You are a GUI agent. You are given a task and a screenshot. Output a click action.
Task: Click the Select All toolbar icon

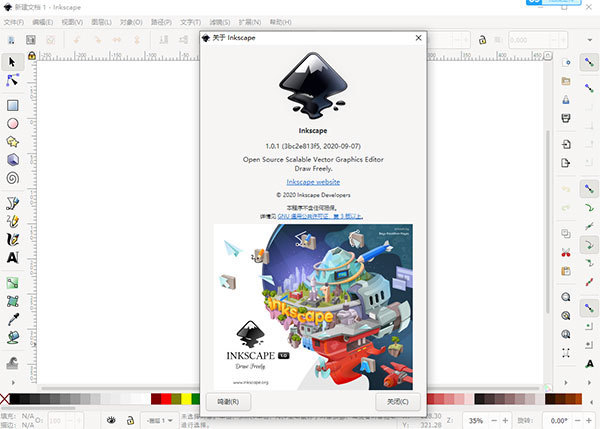coord(11,40)
